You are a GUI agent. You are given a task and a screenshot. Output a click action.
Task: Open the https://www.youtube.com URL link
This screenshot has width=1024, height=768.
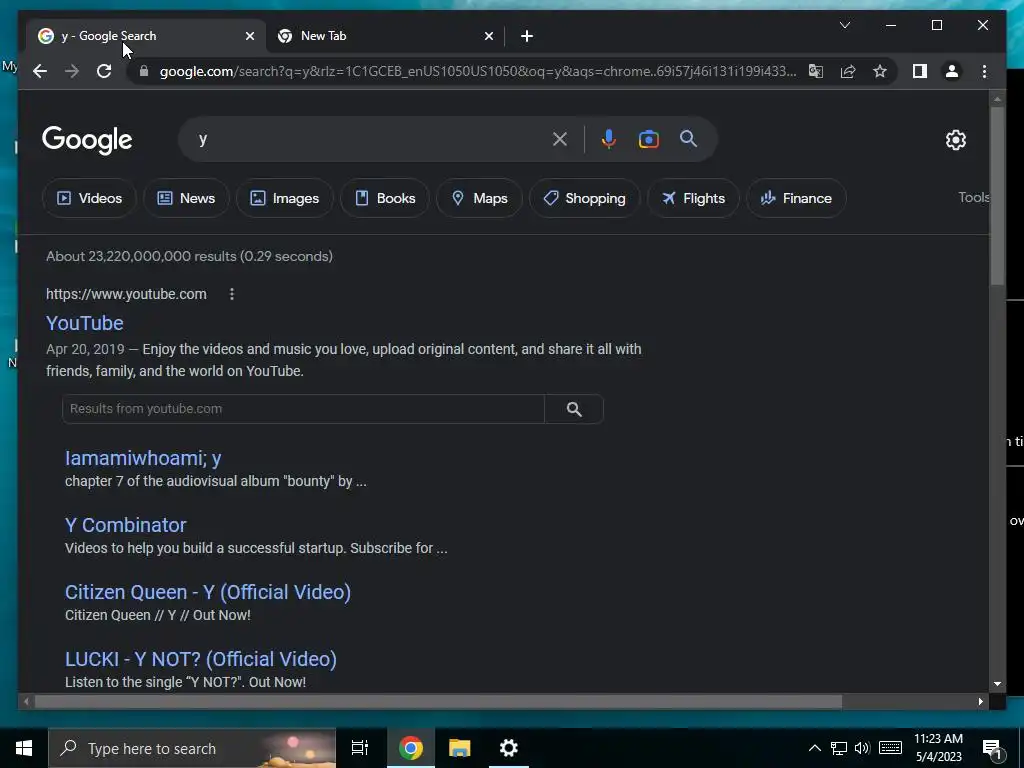pyautogui.click(x=126, y=294)
